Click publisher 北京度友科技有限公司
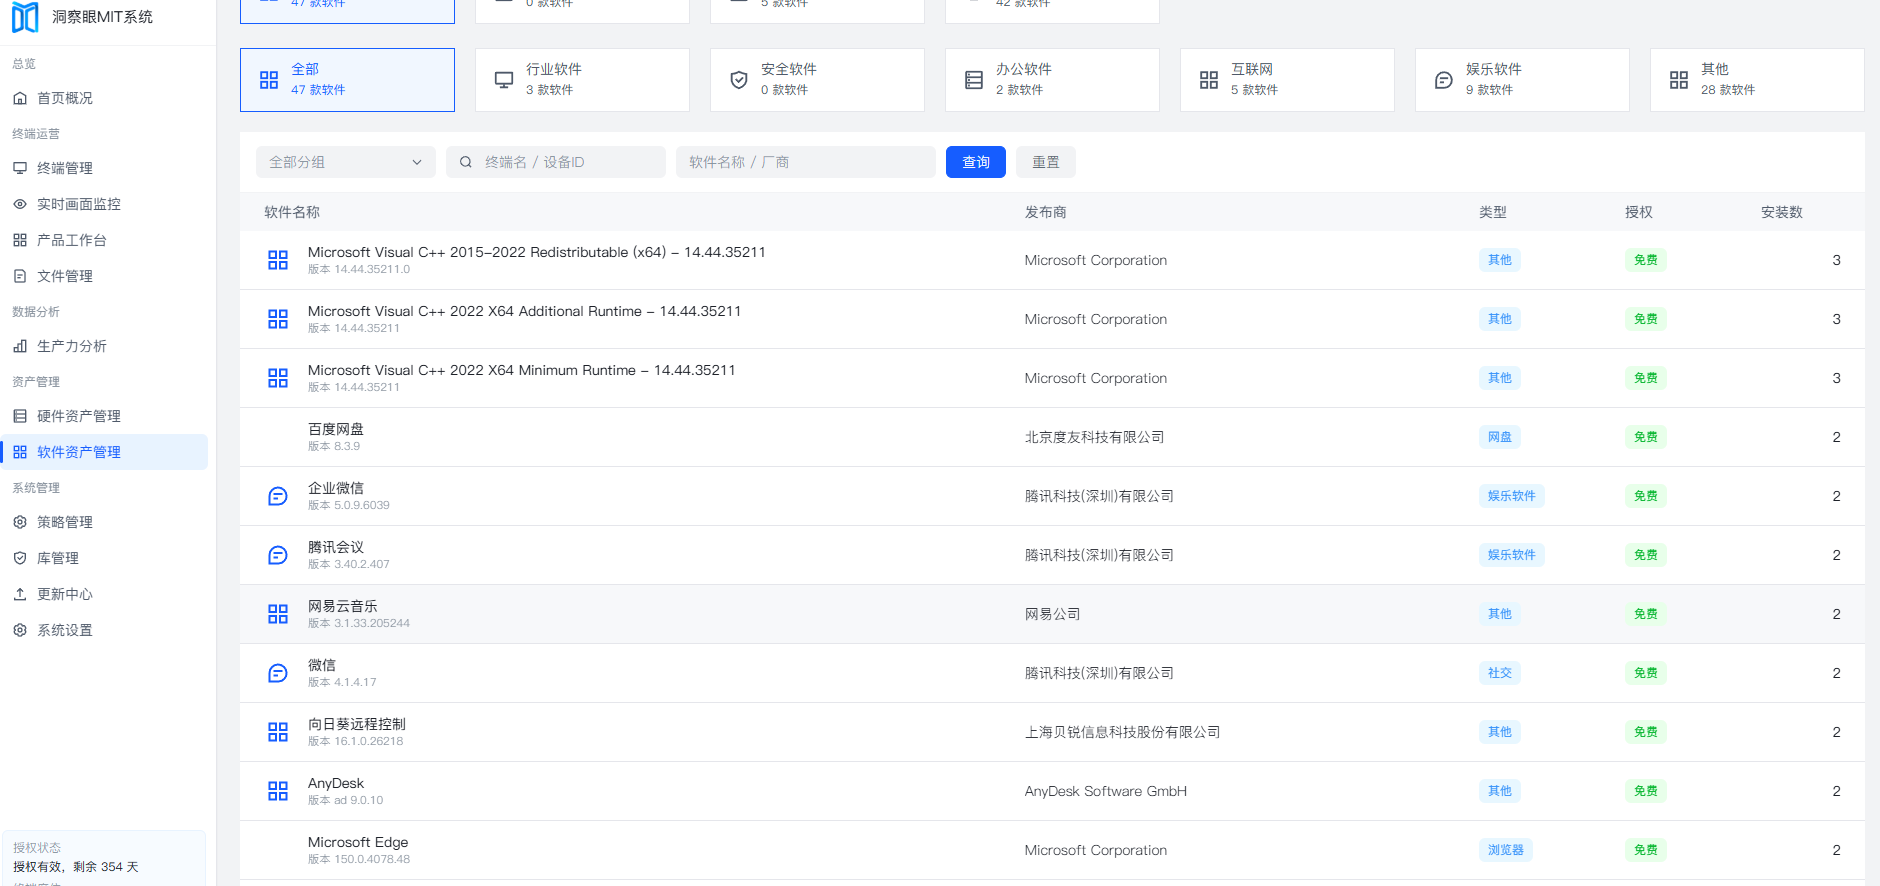This screenshot has width=1880, height=886. 1095,437
